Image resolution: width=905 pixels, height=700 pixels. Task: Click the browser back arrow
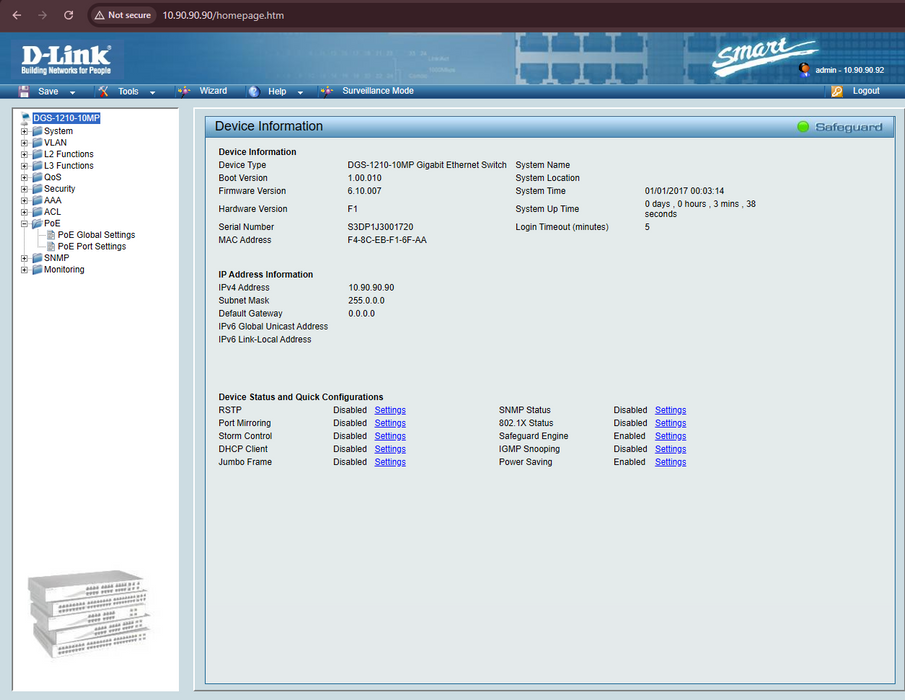pyautogui.click(x=17, y=15)
